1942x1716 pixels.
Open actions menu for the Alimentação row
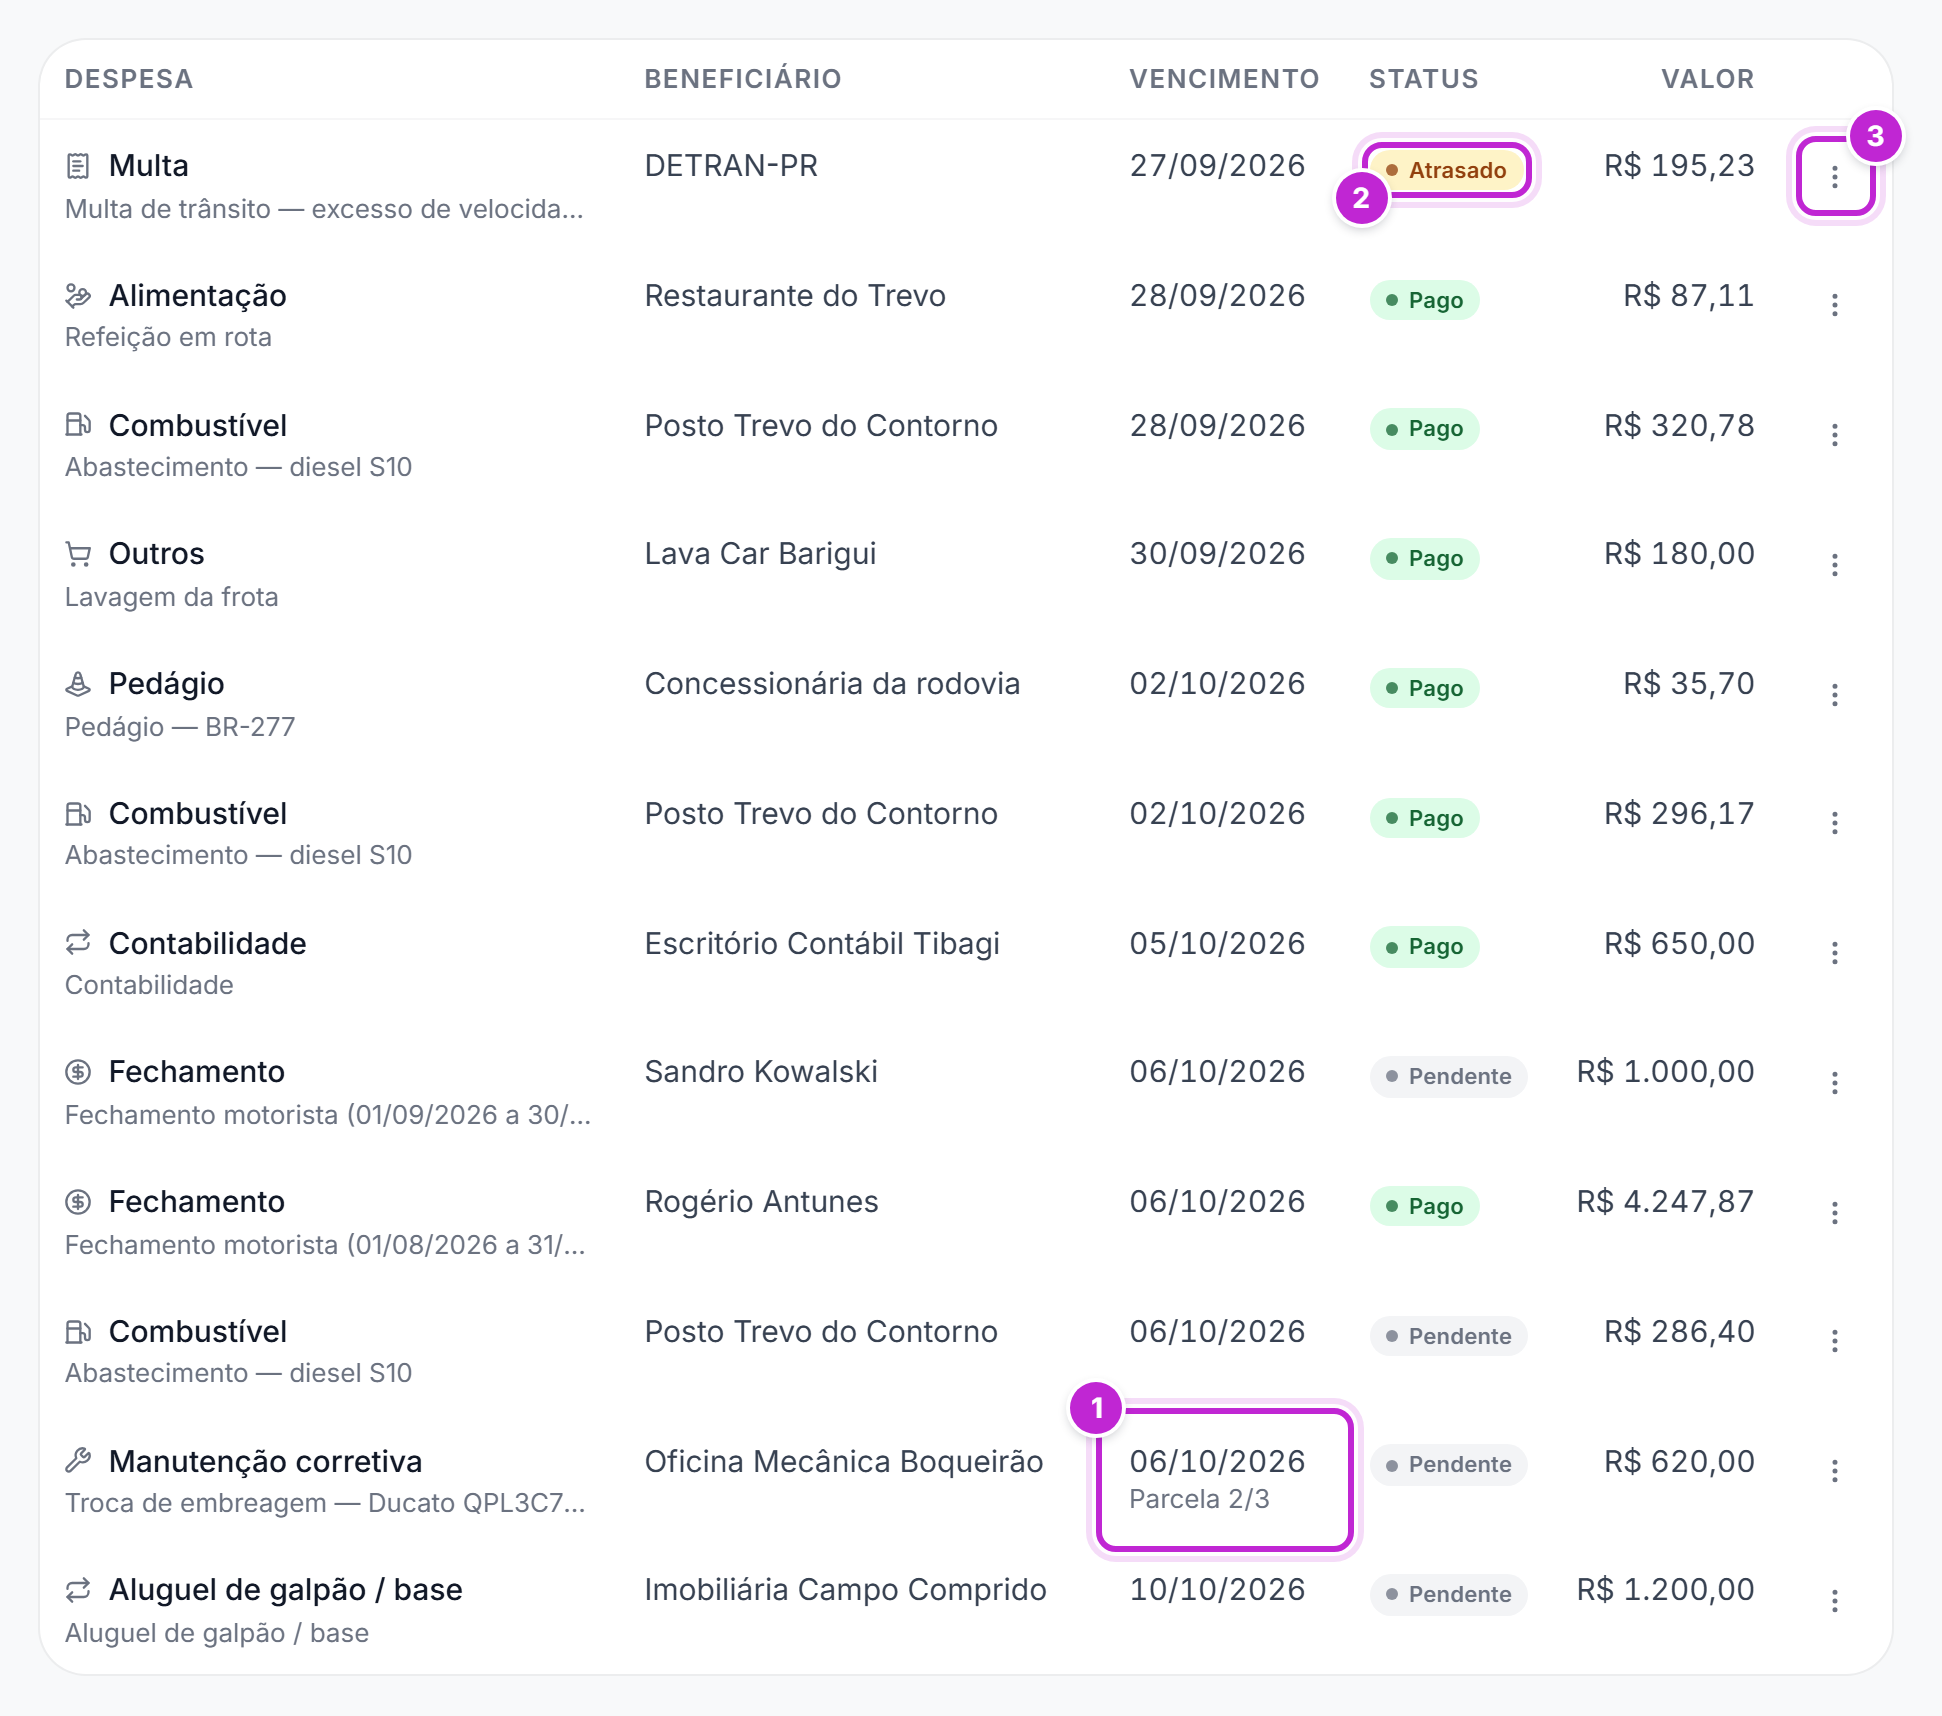coord(1834,305)
